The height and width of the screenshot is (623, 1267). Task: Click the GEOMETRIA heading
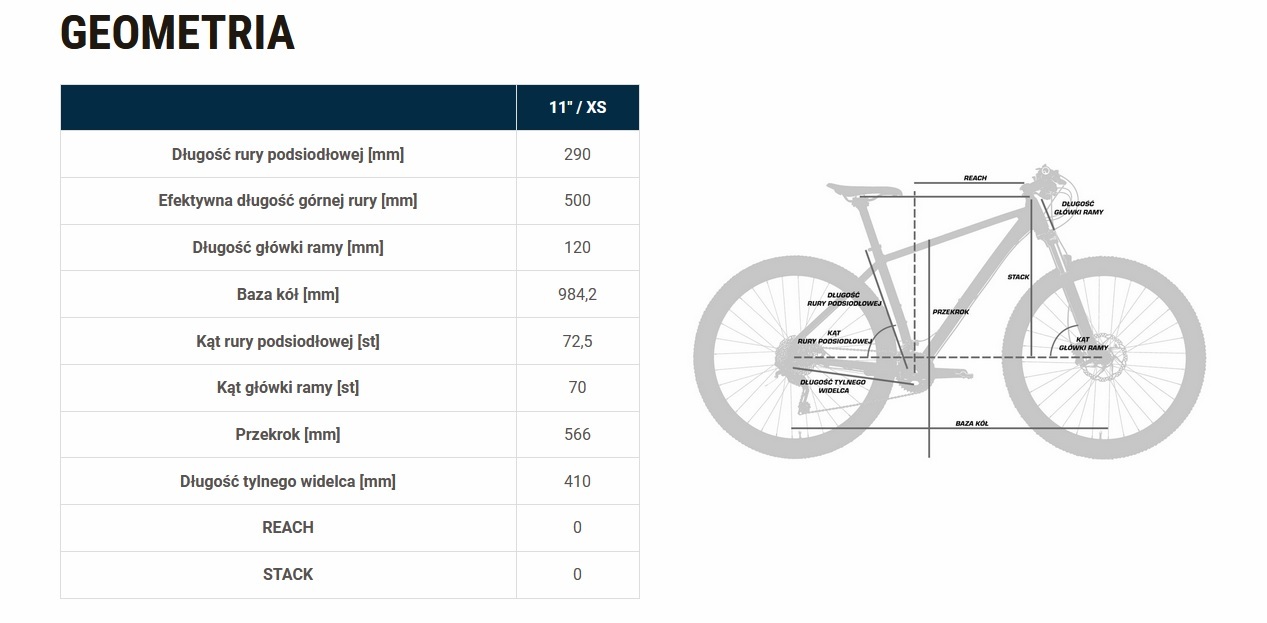pyautogui.click(x=177, y=34)
